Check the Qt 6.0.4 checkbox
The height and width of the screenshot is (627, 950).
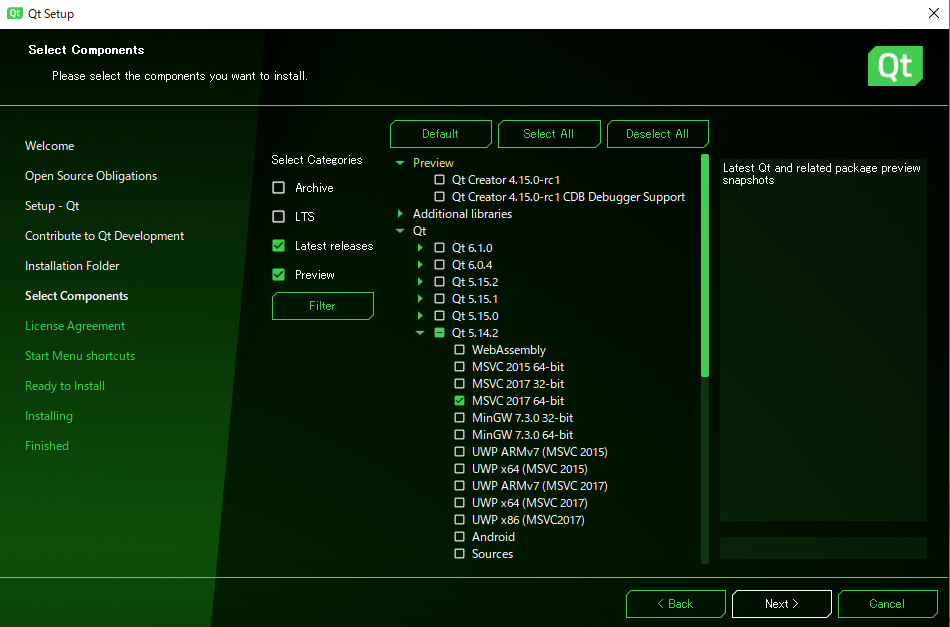[440, 265]
